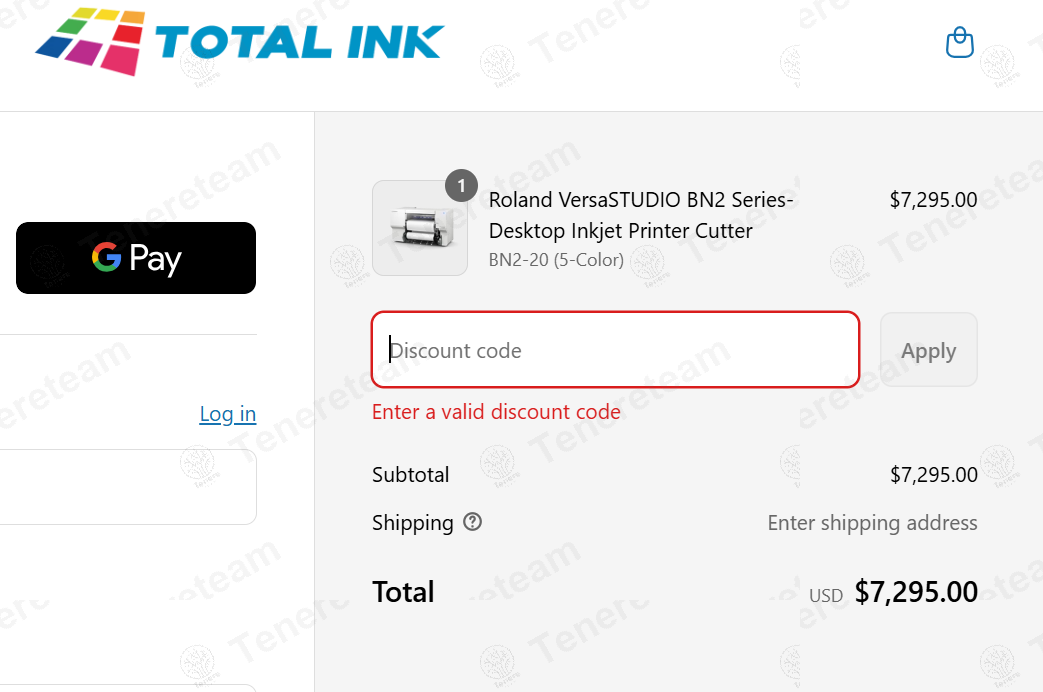Open the shopping bag cart icon
The width and height of the screenshot is (1043, 692).
[960, 43]
